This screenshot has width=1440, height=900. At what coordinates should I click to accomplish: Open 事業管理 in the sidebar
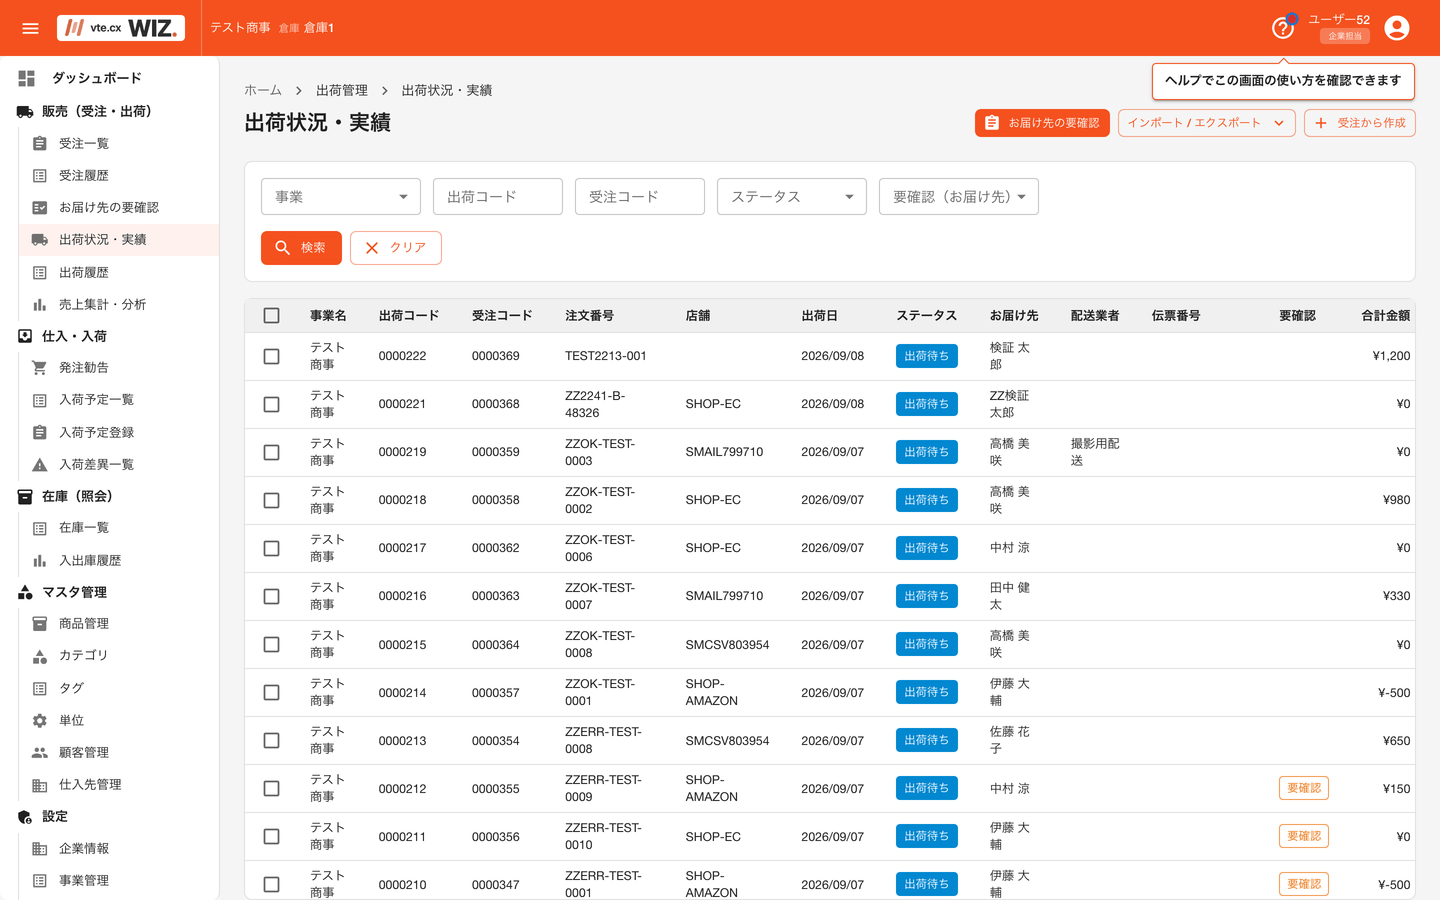[119, 880]
